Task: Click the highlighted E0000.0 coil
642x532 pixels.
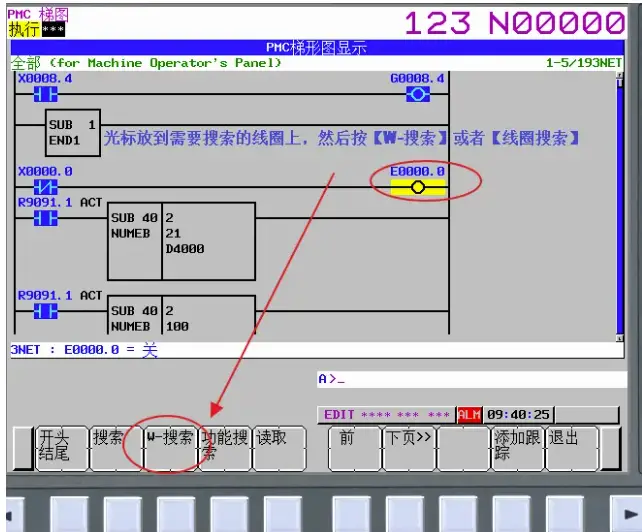Action: coord(418,187)
